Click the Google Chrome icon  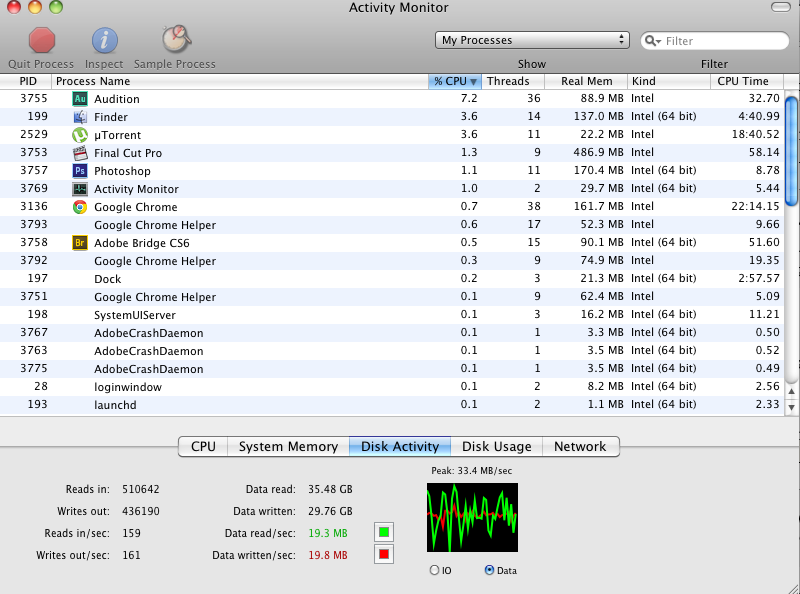click(x=80, y=207)
